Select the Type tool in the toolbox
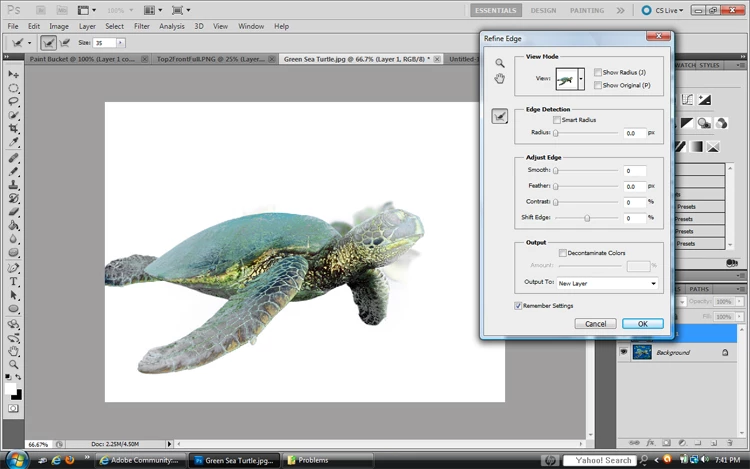The image size is (750, 469). [x=14, y=282]
